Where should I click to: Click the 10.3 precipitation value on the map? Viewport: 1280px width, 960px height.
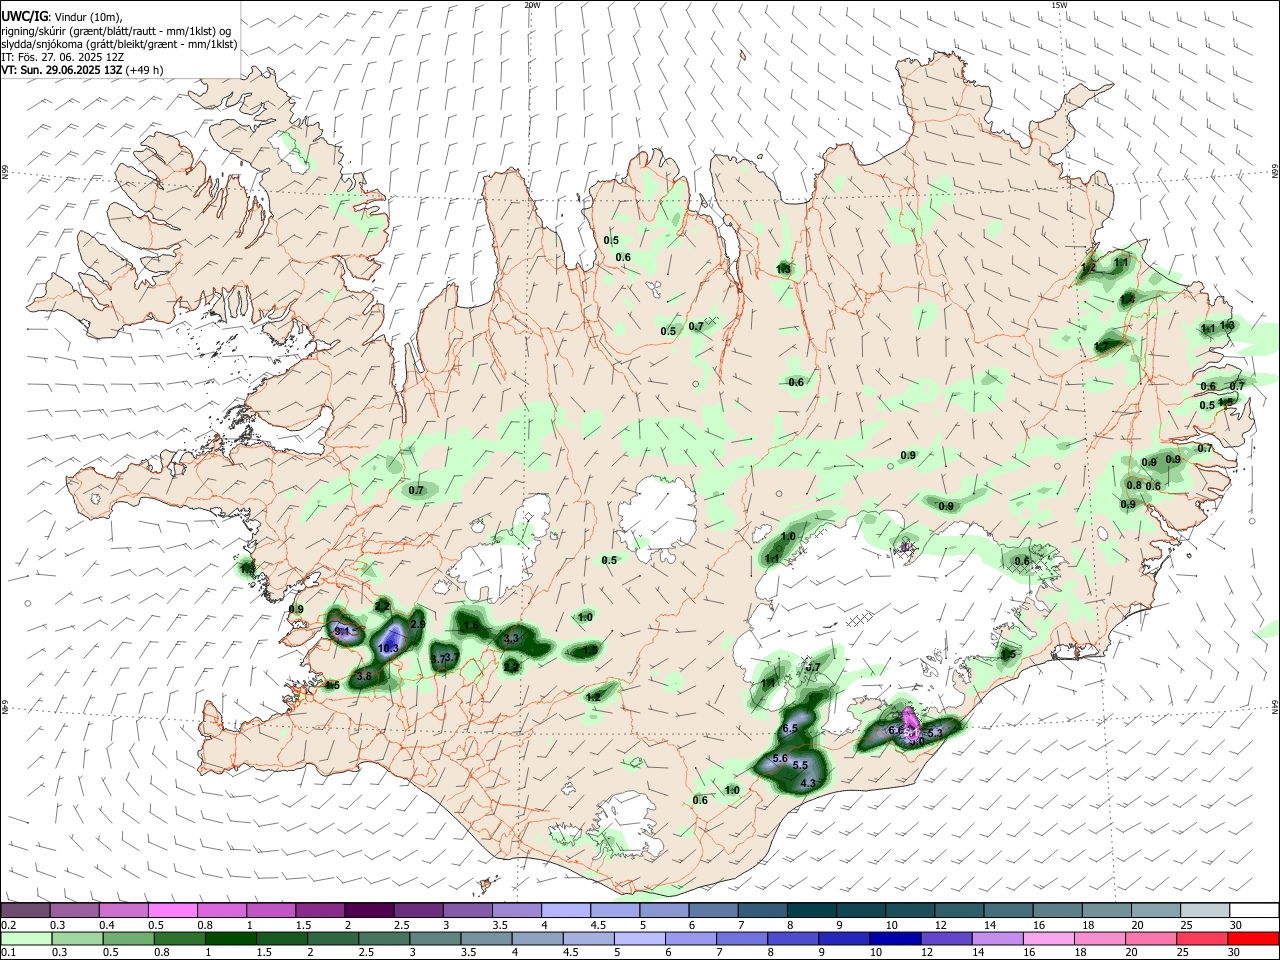[x=389, y=648]
